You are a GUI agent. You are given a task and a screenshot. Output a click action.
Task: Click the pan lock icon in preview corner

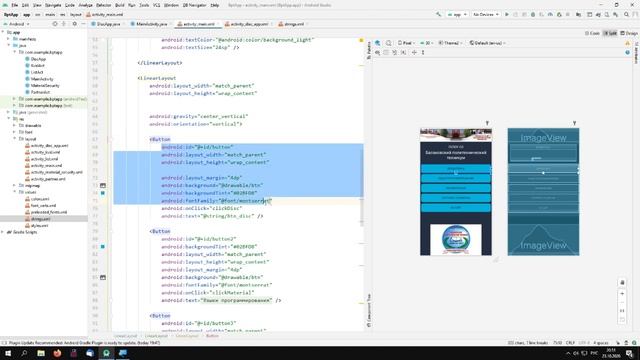(x=622, y=282)
